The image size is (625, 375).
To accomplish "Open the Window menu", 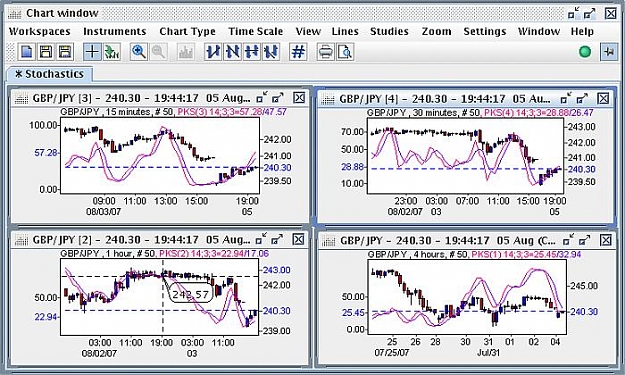I will (x=539, y=31).
